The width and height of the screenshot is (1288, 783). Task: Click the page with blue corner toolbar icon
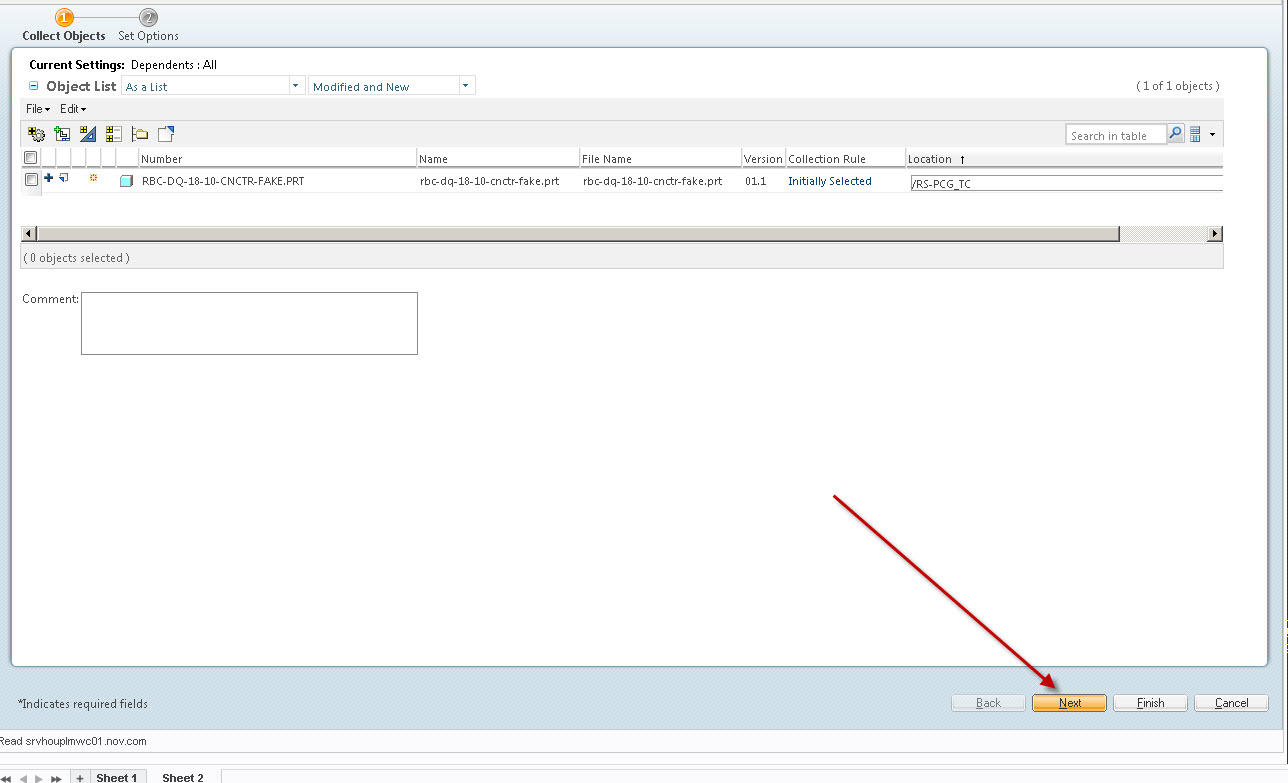point(166,134)
